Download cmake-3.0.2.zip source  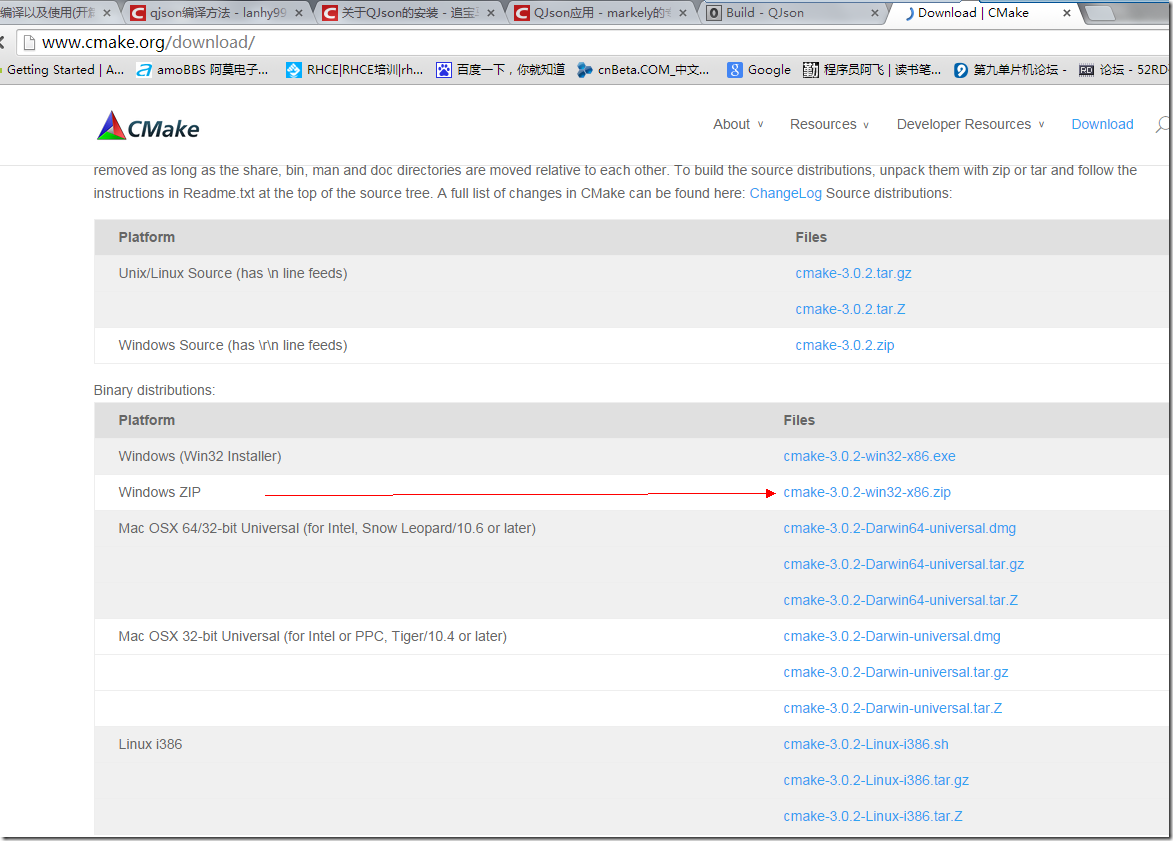[845, 345]
